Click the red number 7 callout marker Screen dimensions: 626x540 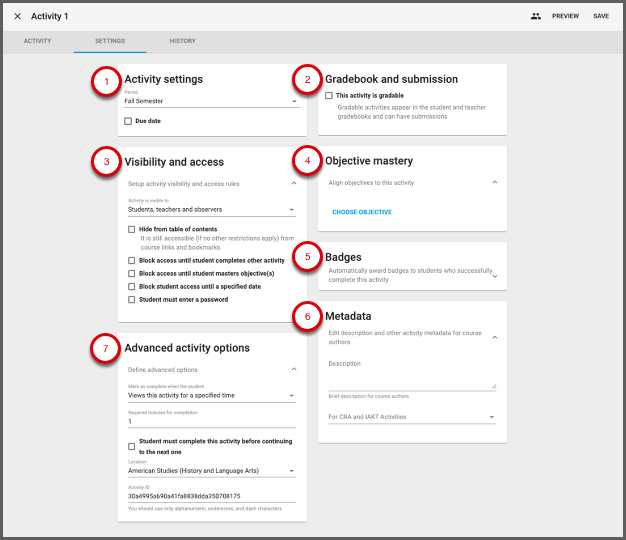pyautogui.click(x=106, y=349)
